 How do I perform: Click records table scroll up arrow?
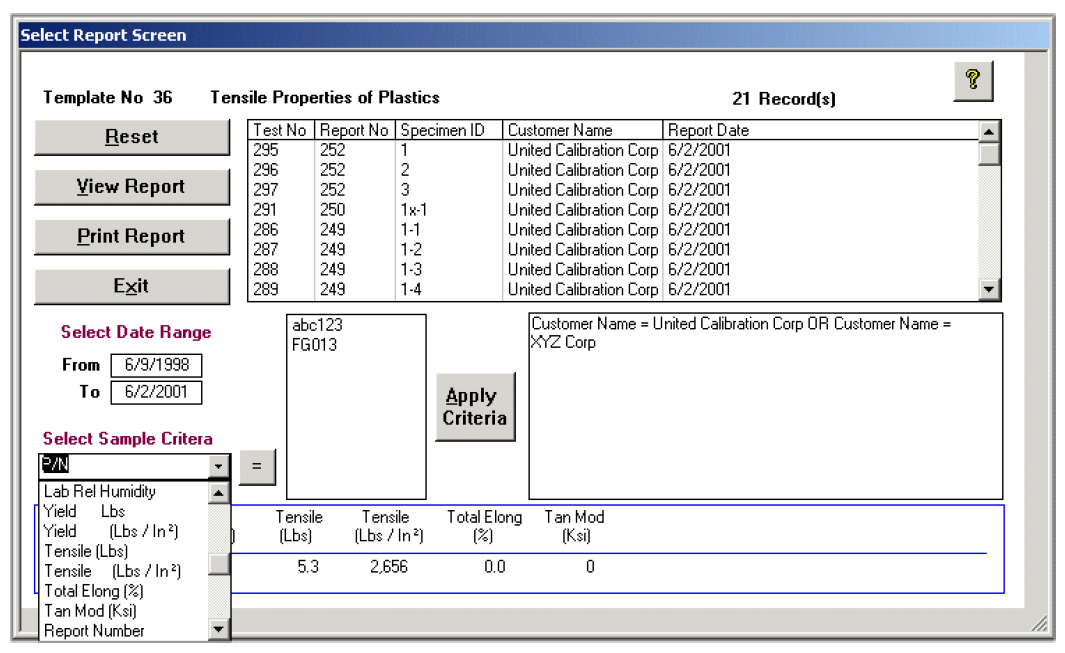tap(989, 132)
